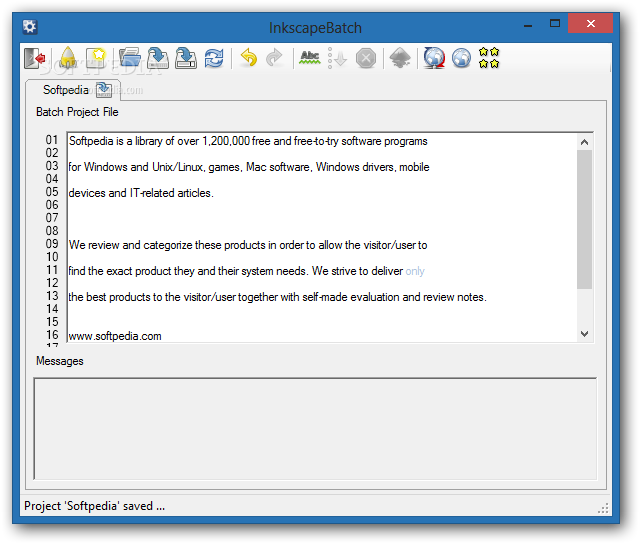Screen dimensions: 640x544
Task: Click the window resize grip in status bar
Action: [603, 508]
